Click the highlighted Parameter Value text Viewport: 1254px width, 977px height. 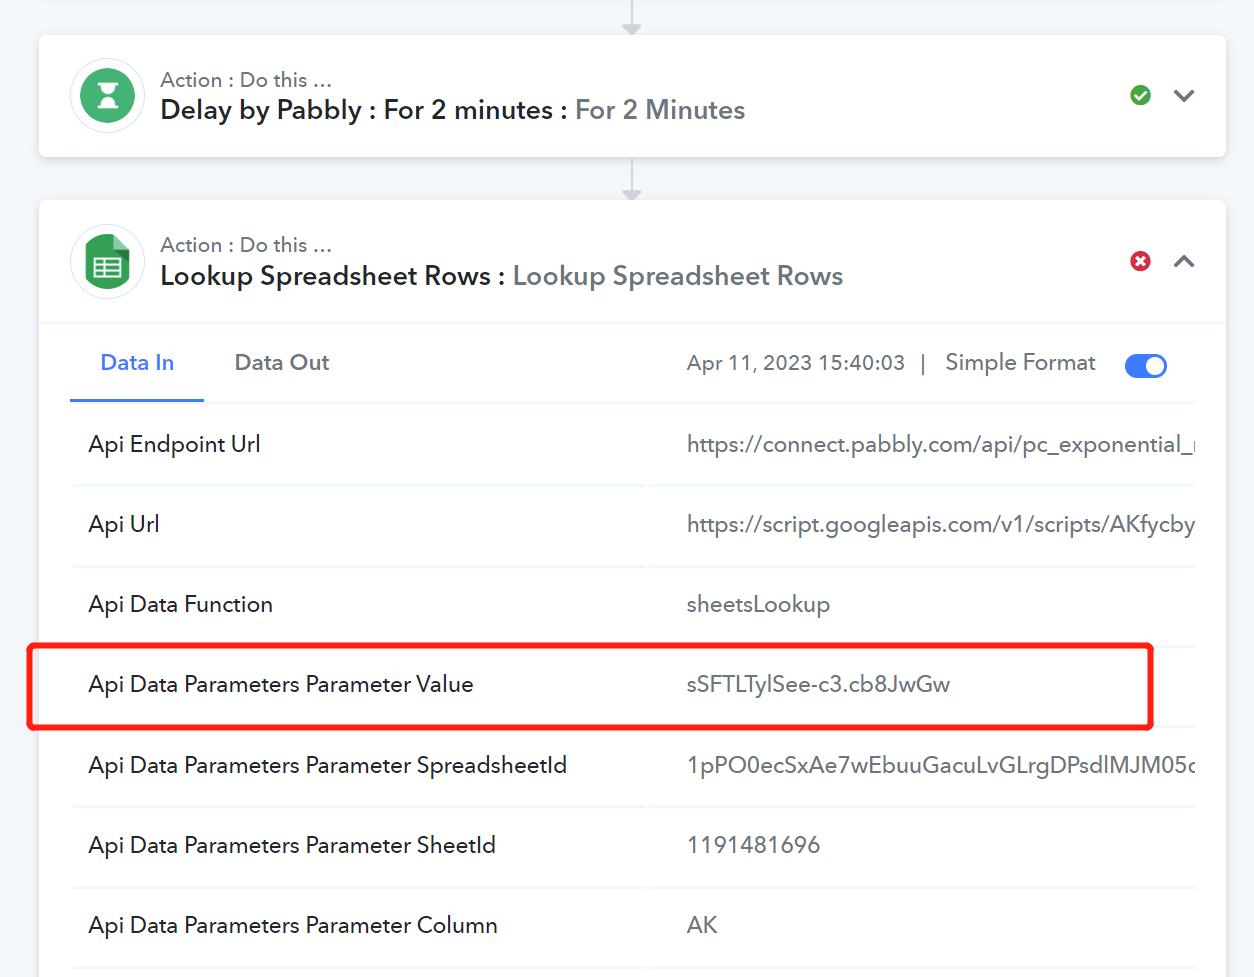(818, 685)
